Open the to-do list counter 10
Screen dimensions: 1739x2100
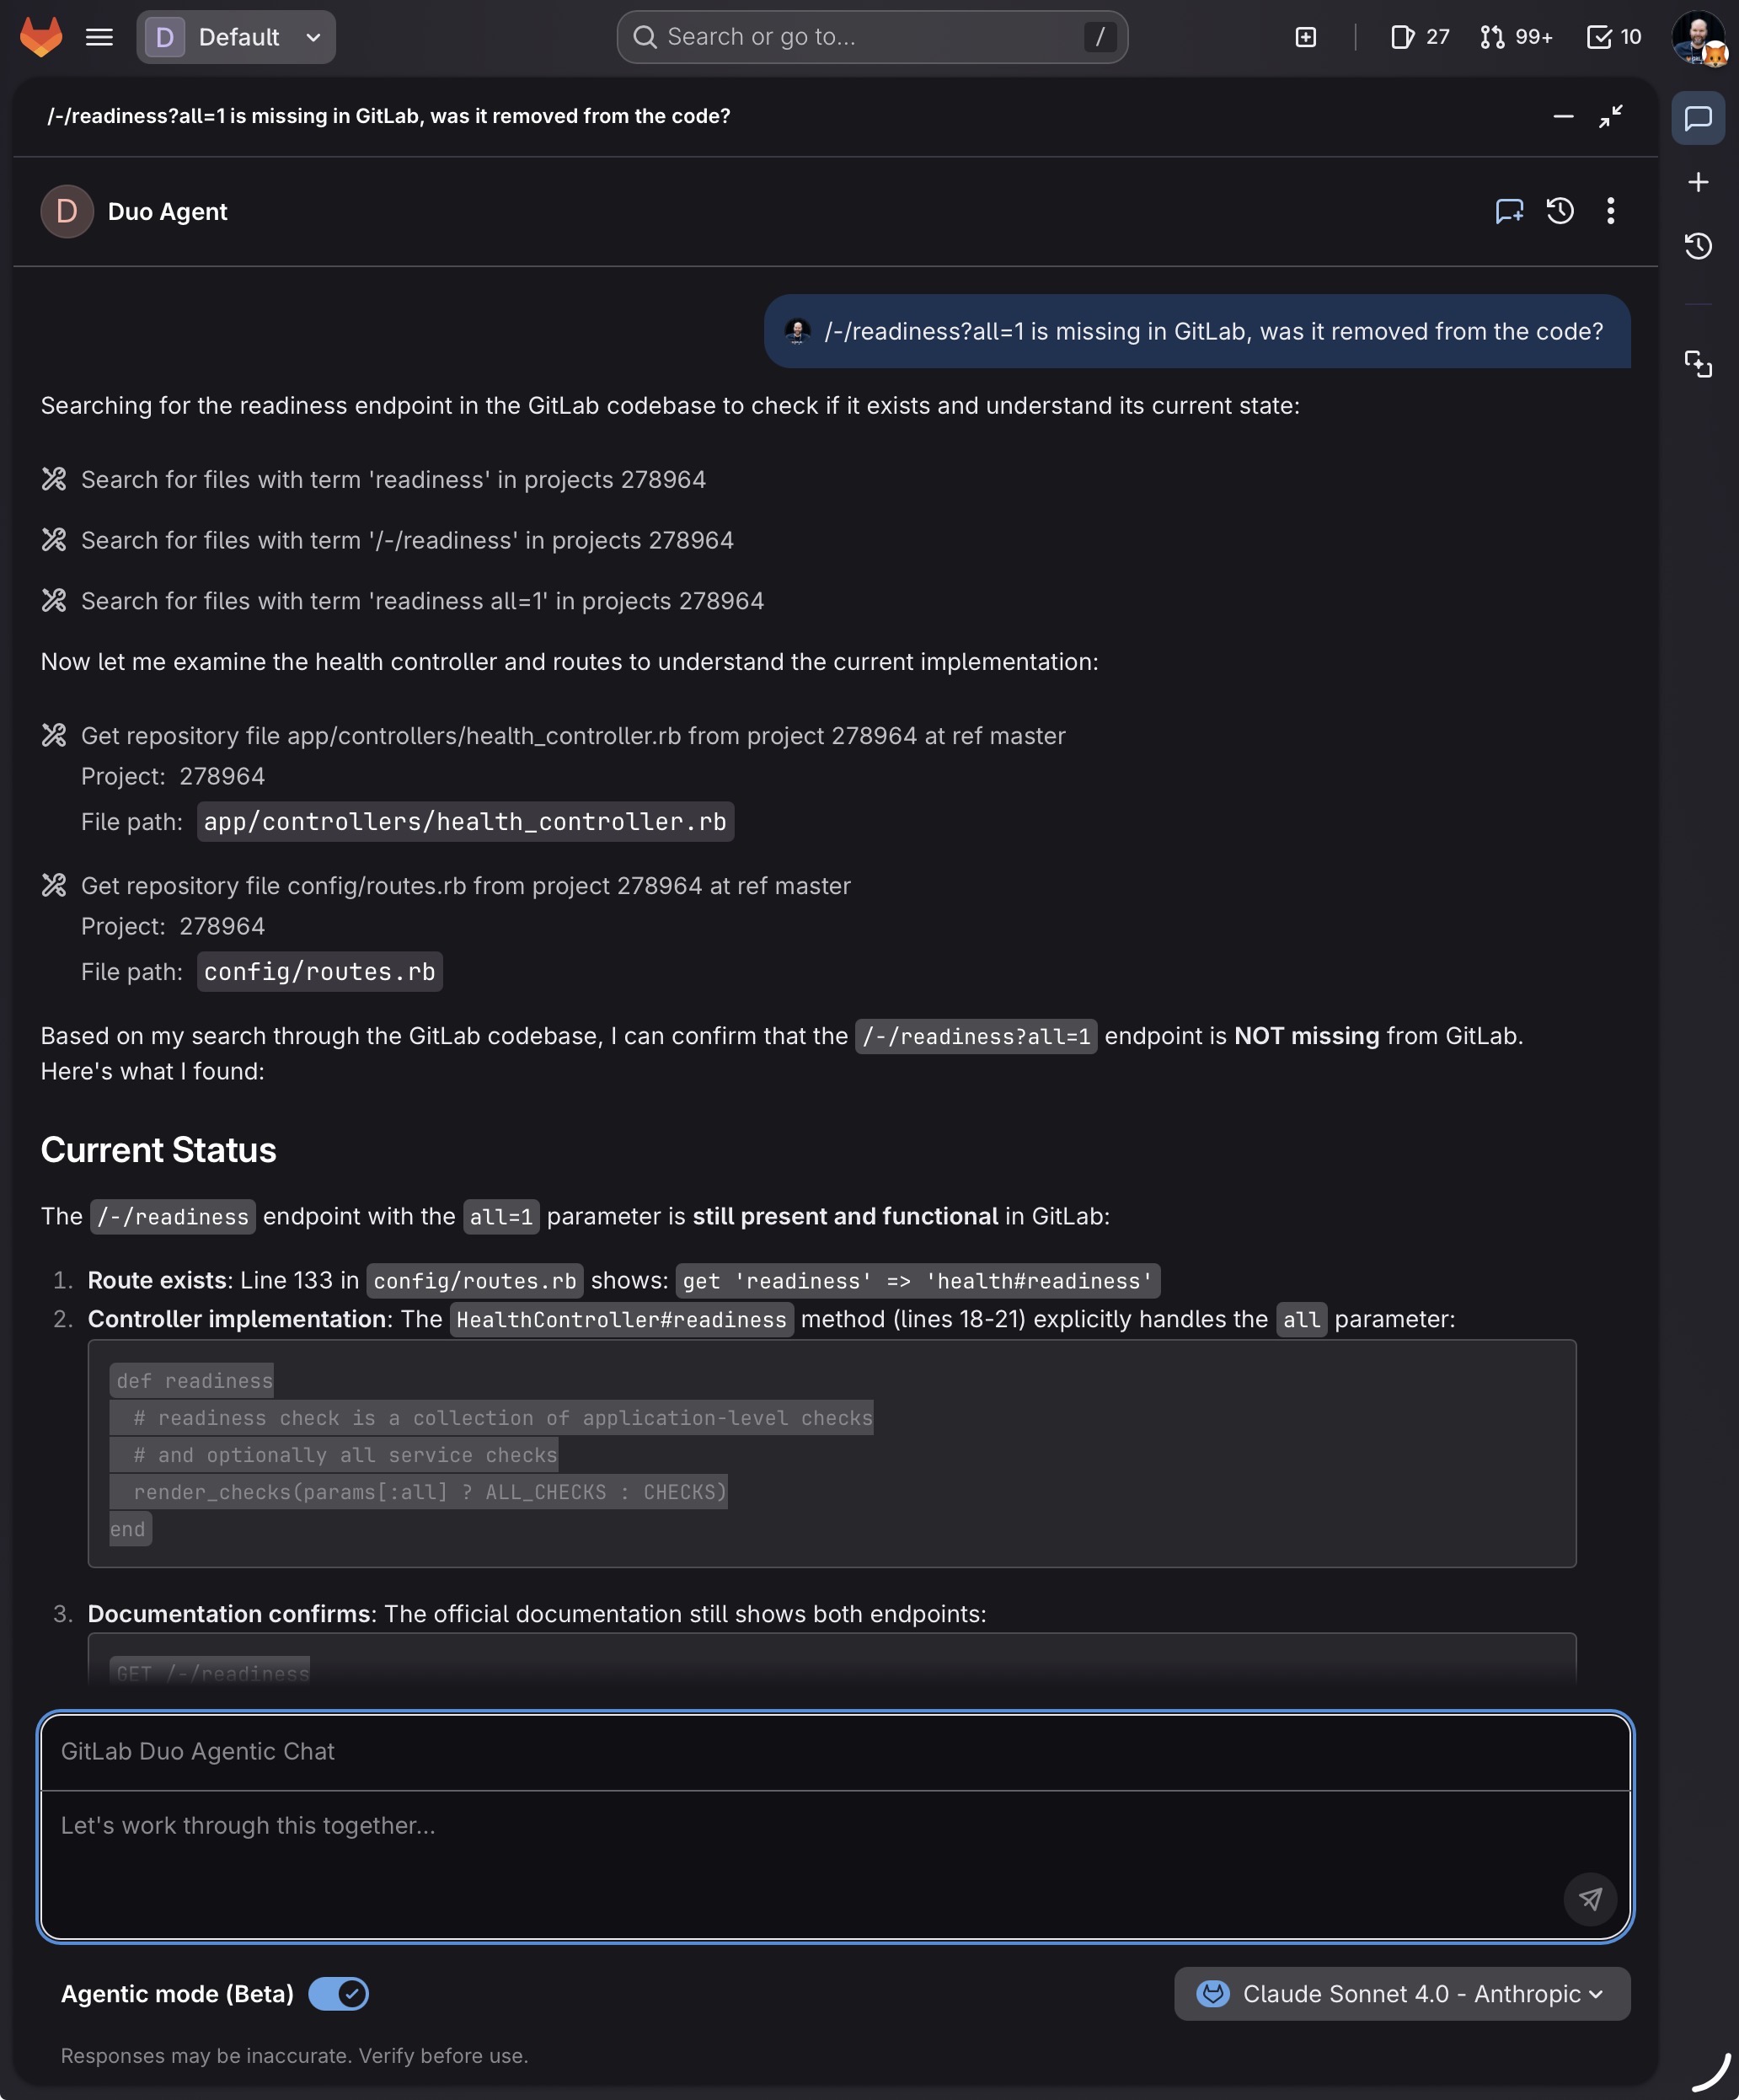[x=1613, y=37]
